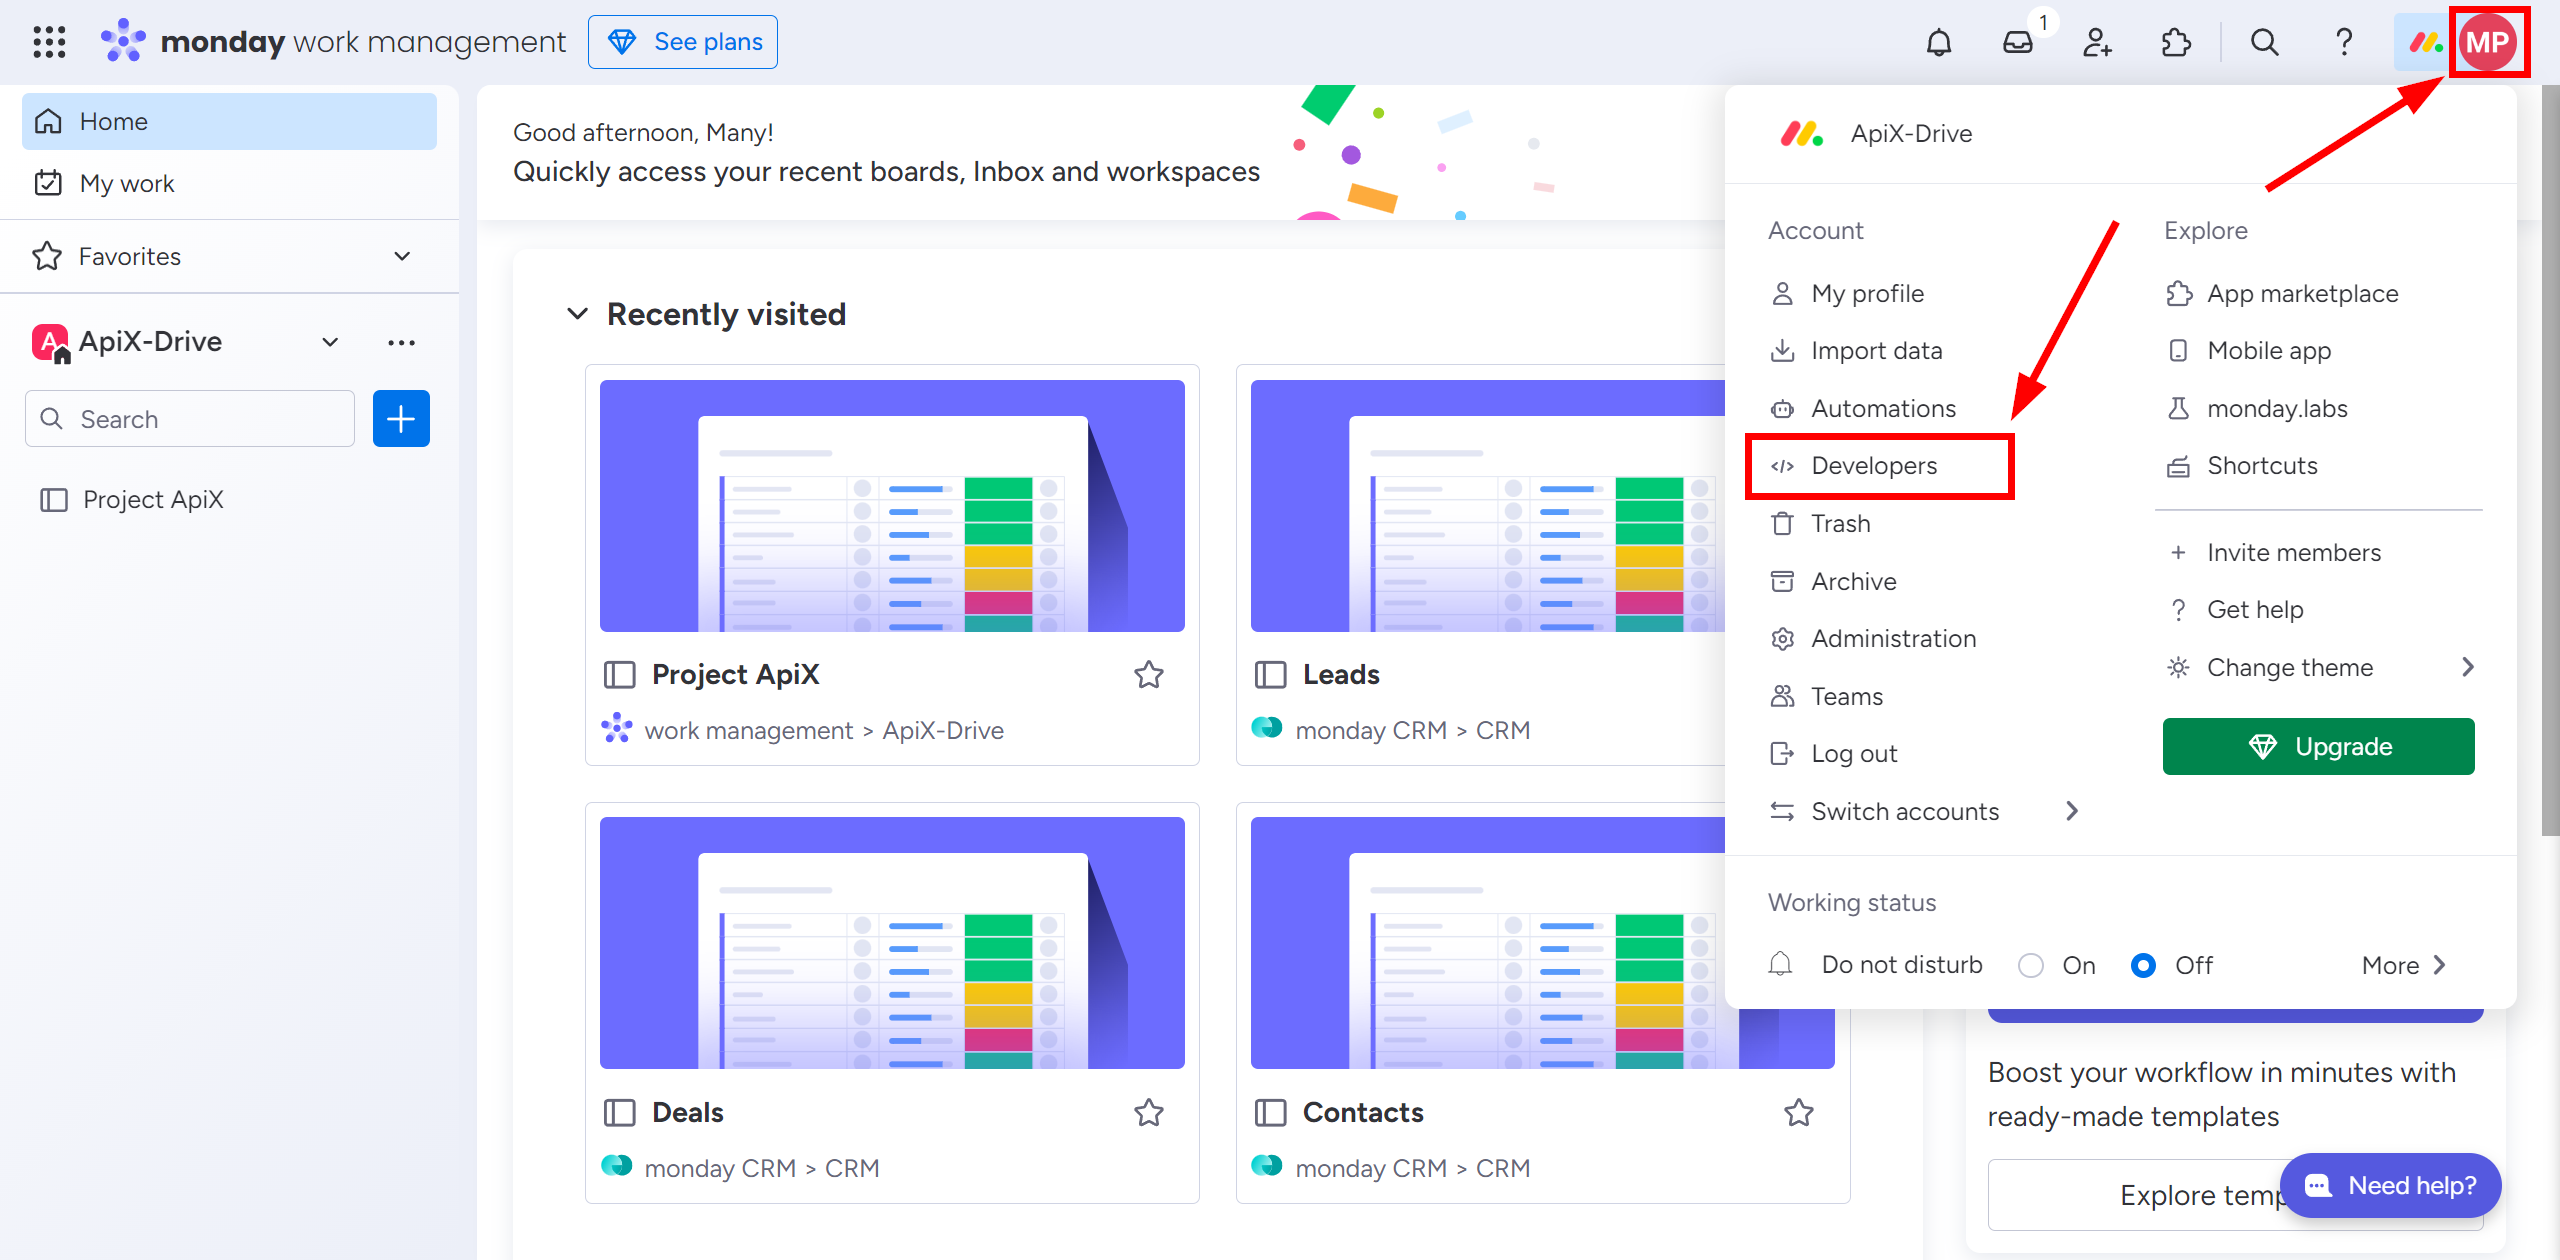Click the invite members icon in top bar
The height and width of the screenshot is (1260, 2560).
pos(2097,42)
